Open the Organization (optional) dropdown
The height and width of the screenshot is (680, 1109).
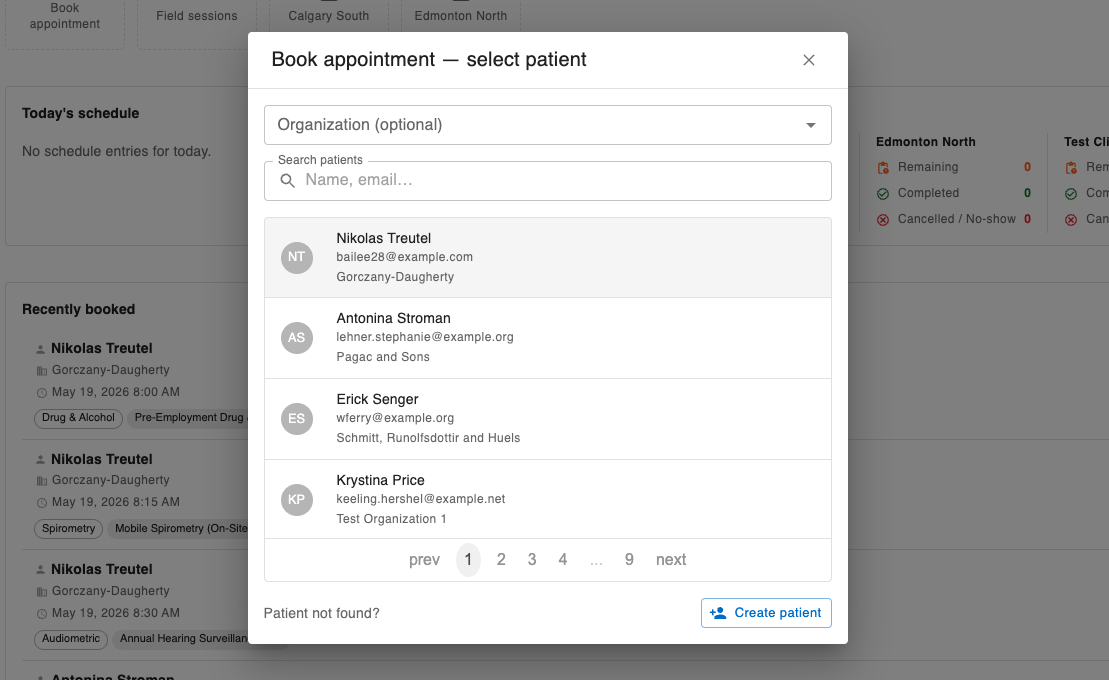(x=547, y=125)
